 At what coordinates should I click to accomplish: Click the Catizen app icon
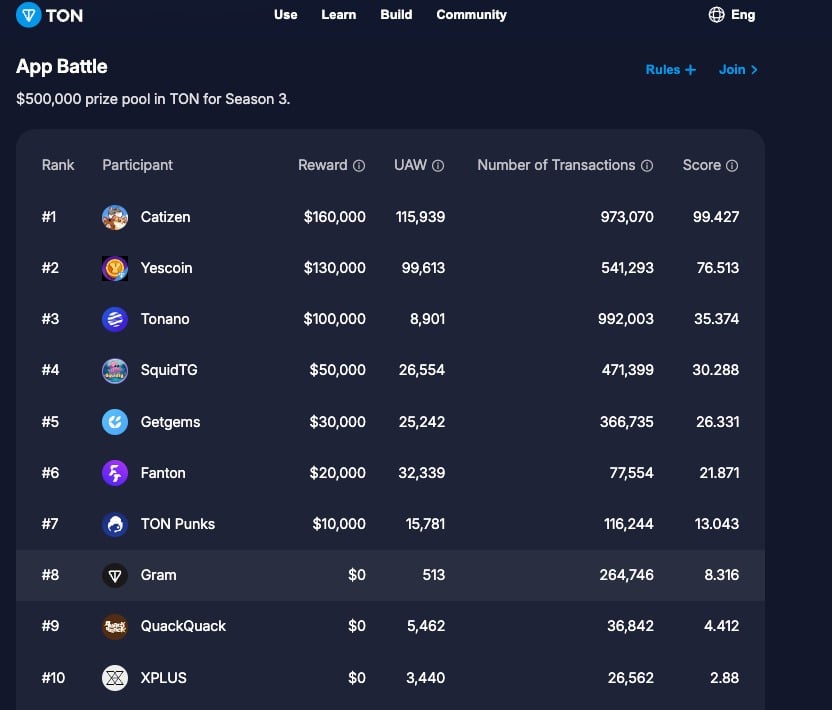115,217
